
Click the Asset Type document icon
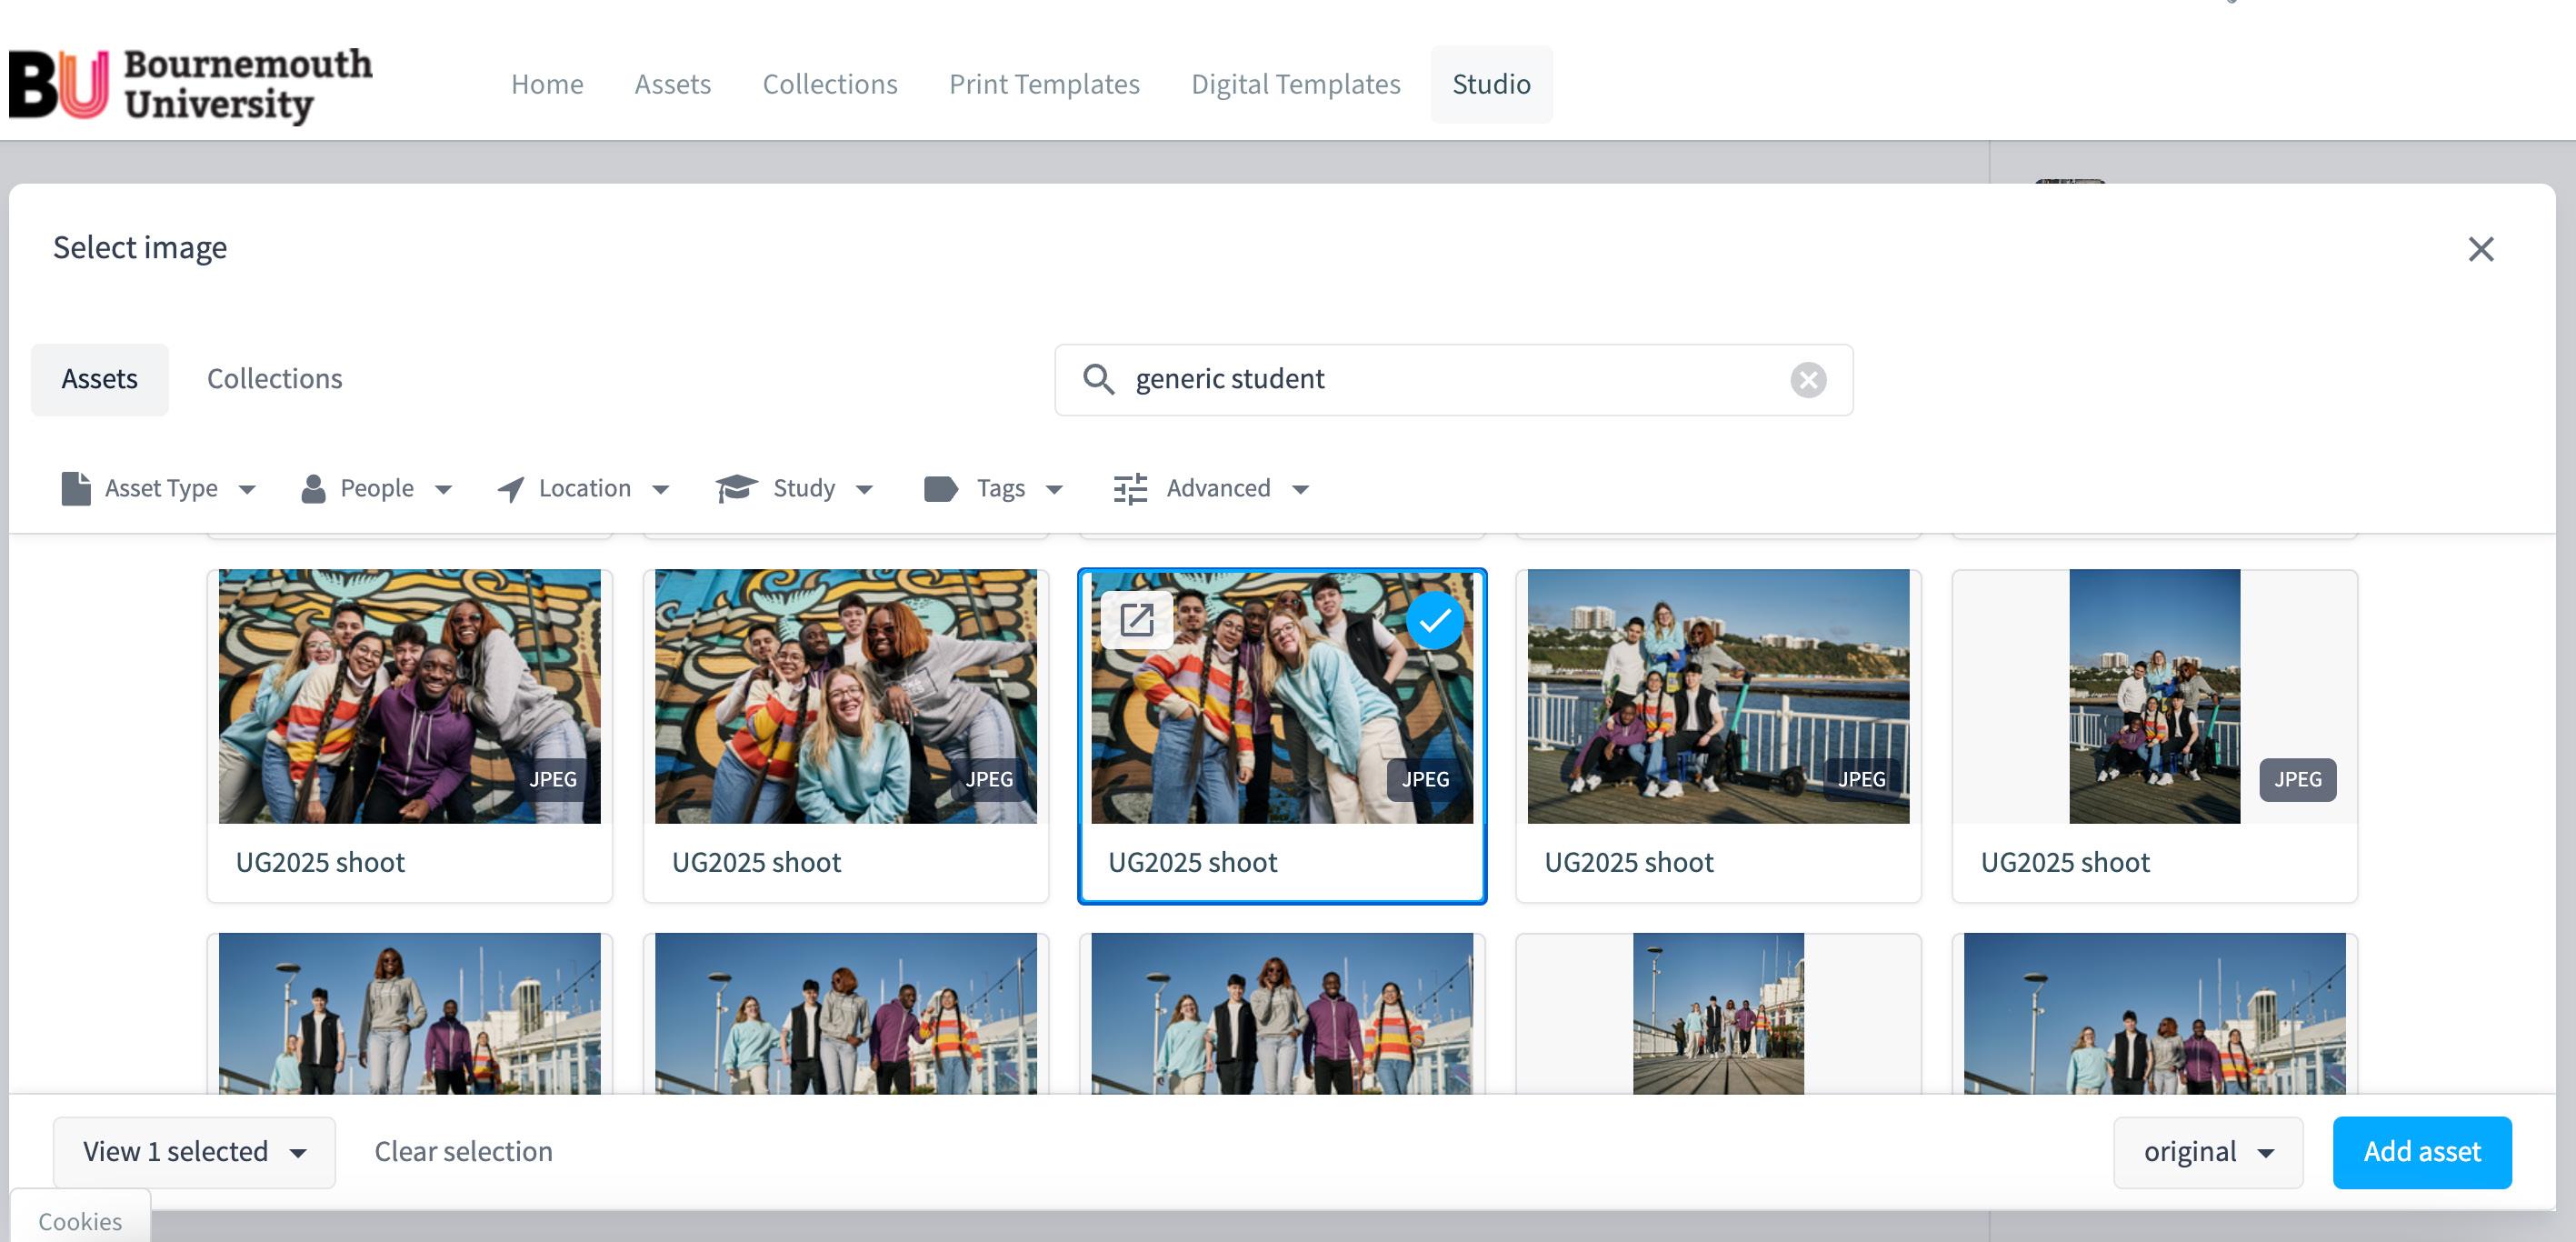[75, 488]
